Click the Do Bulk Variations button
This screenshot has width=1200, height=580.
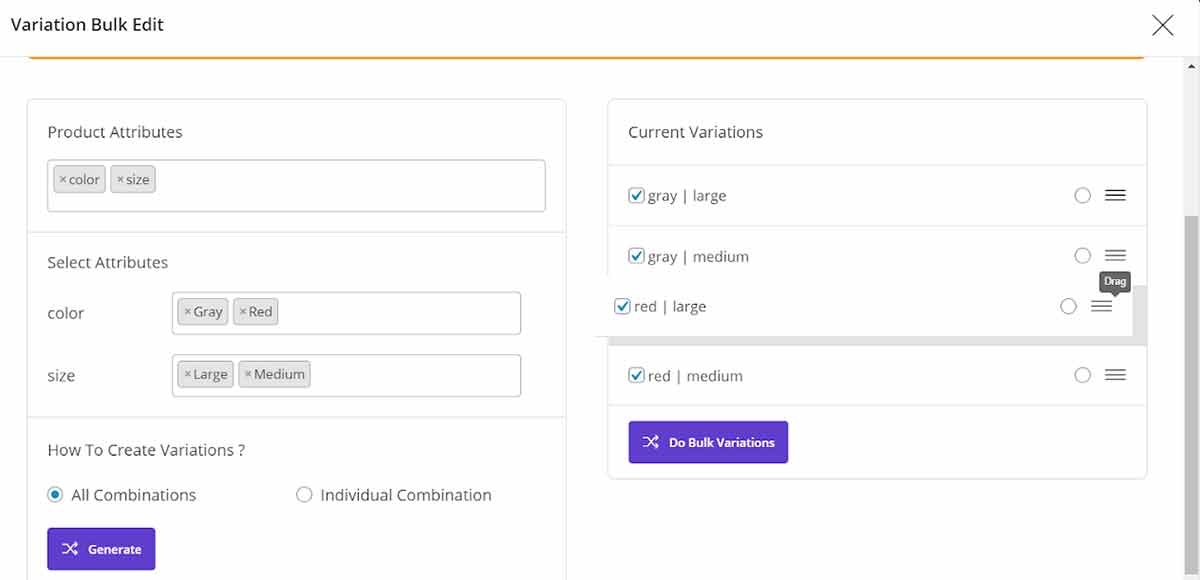click(708, 442)
